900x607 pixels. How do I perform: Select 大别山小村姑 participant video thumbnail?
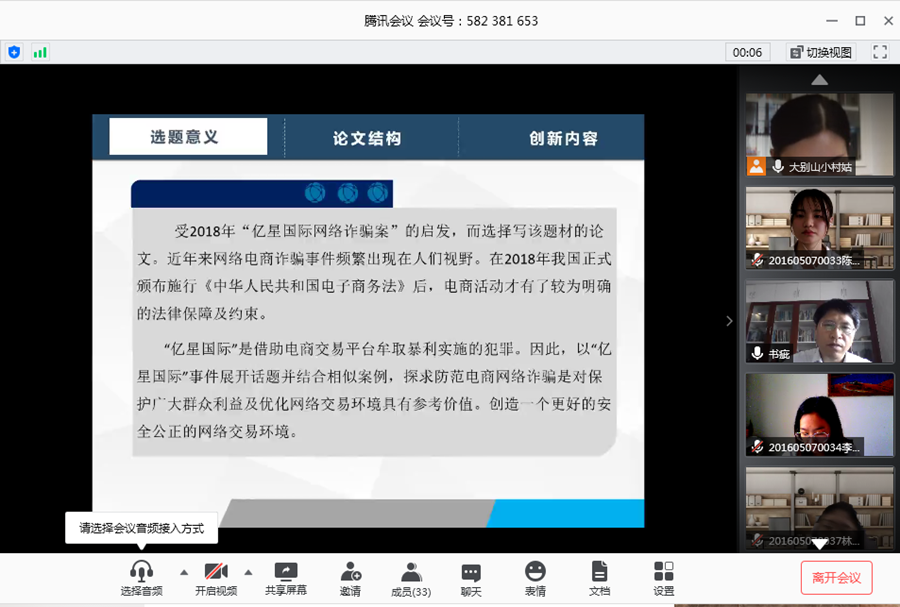click(x=819, y=134)
